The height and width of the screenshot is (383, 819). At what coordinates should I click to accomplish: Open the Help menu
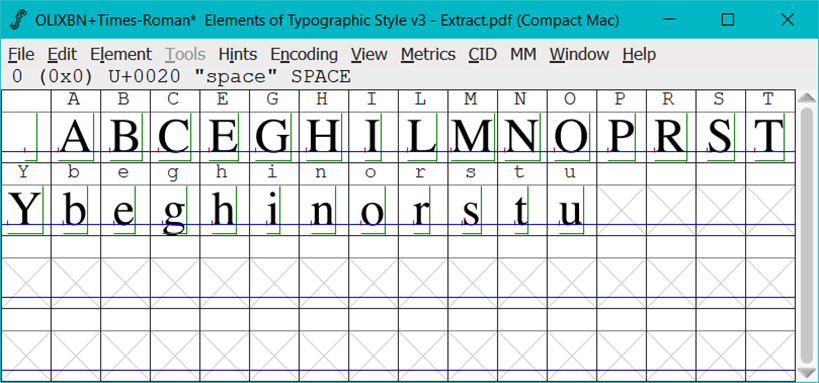click(x=639, y=54)
